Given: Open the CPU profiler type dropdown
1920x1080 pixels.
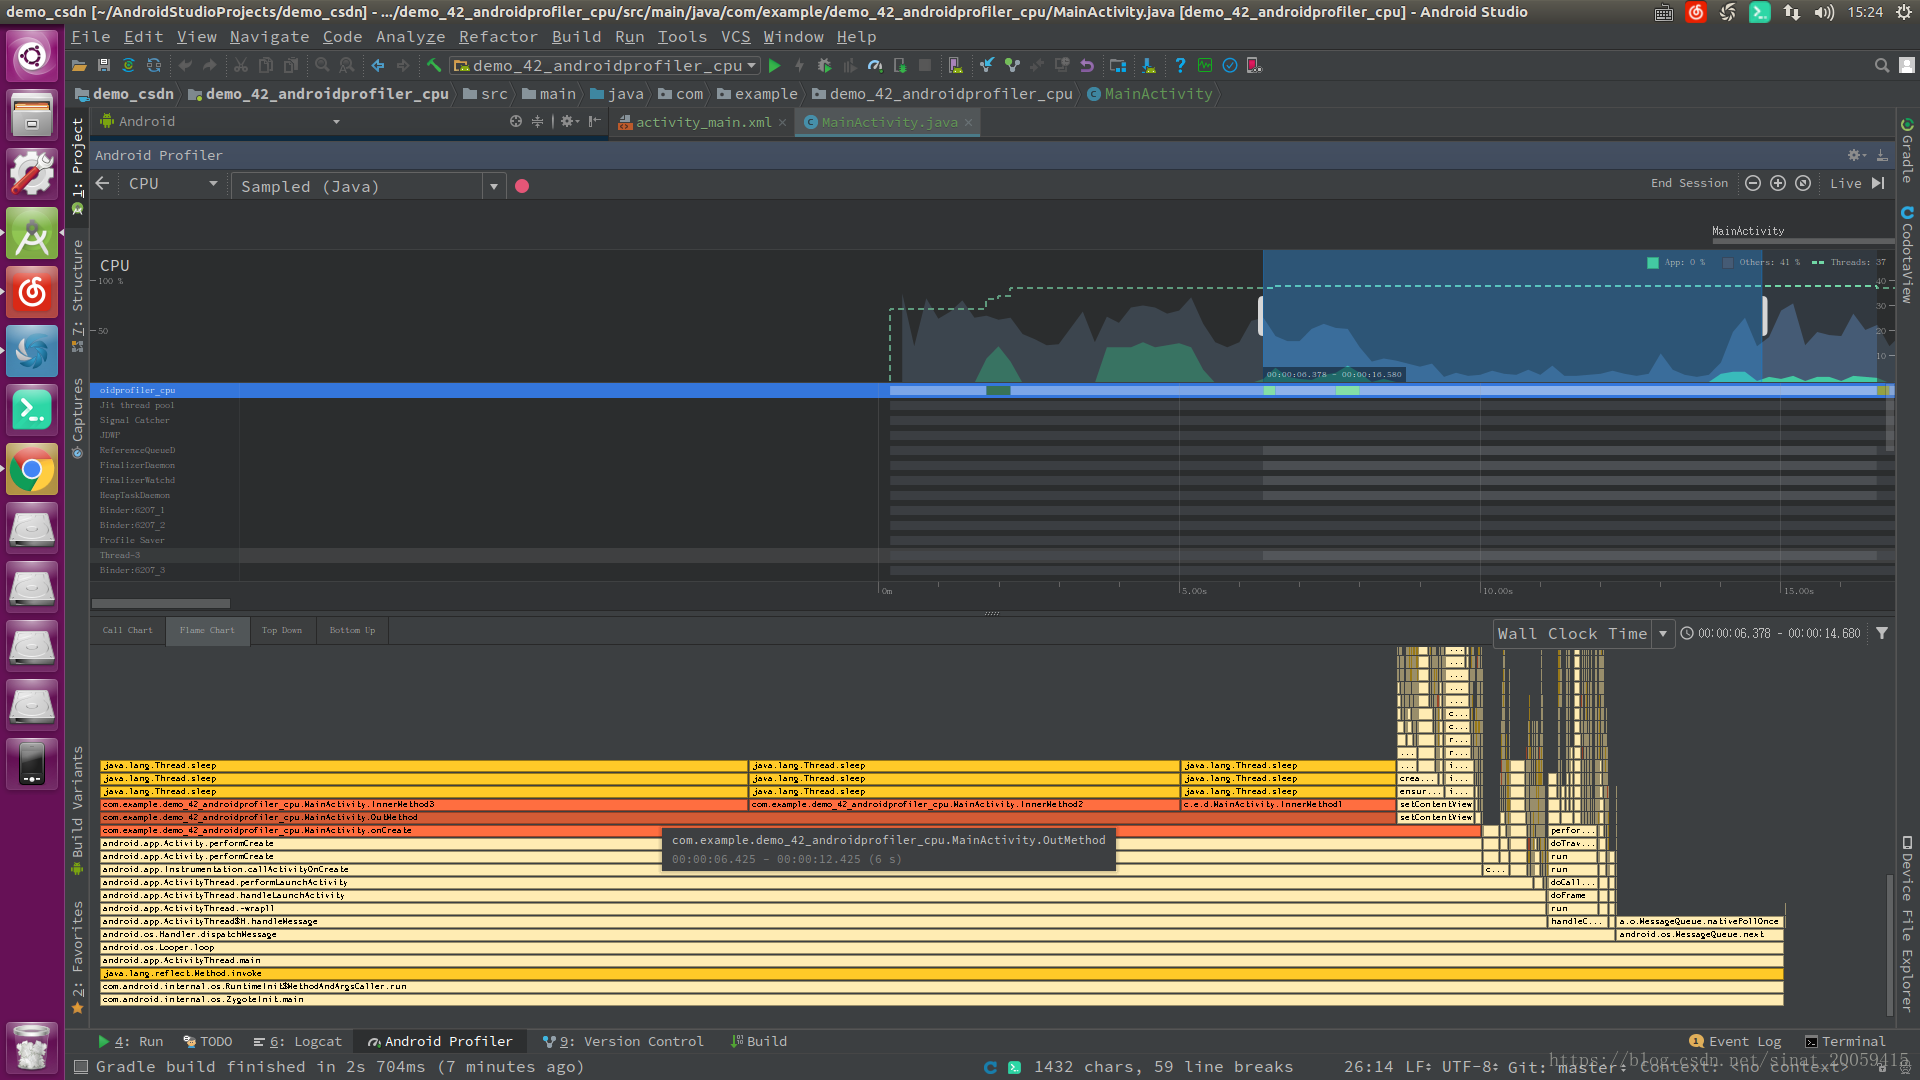Looking at the screenshot, I should (x=172, y=184).
